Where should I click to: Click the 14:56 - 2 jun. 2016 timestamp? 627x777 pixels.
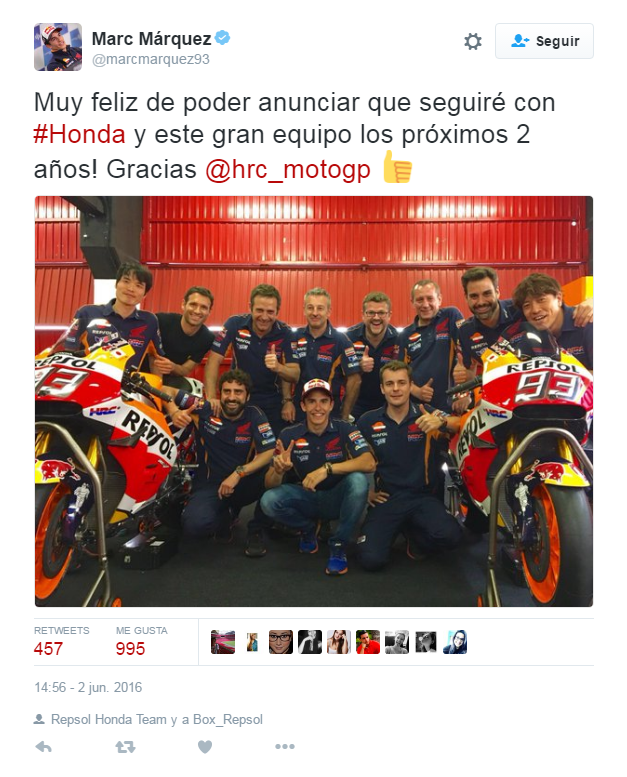click(88, 687)
